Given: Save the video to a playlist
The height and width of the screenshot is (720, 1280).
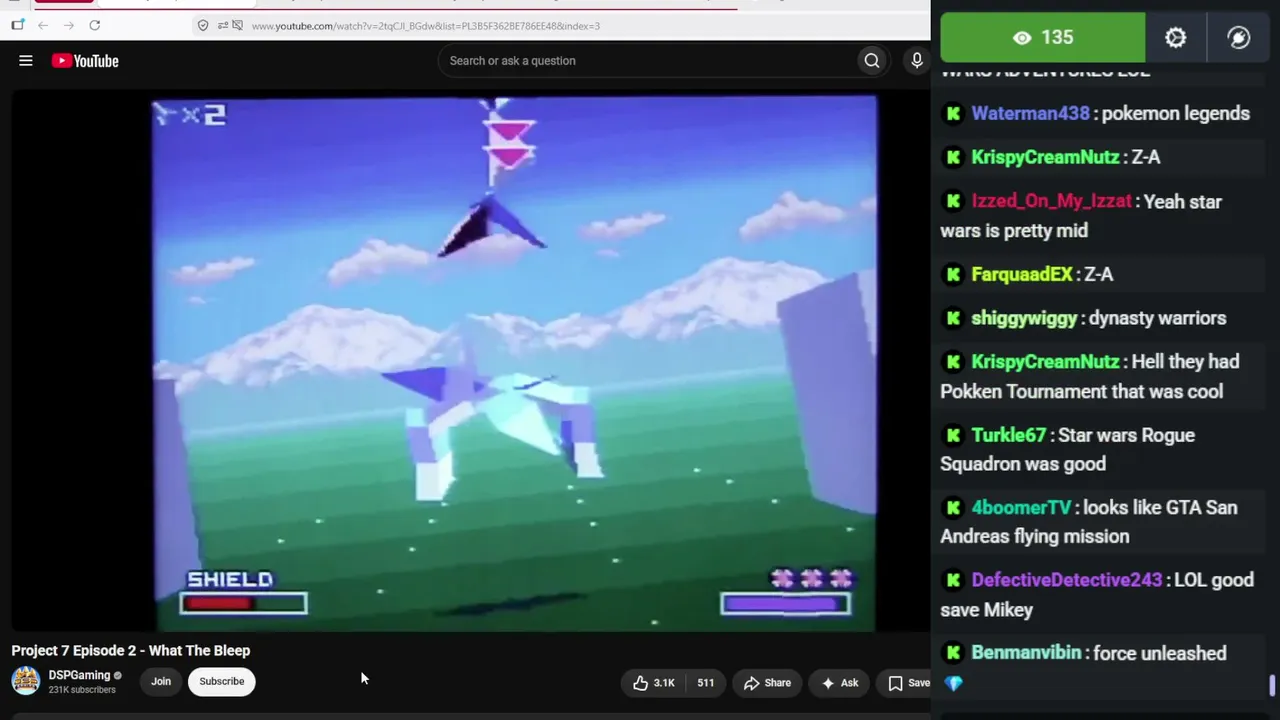Looking at the screenshot, I should [909, 683].
